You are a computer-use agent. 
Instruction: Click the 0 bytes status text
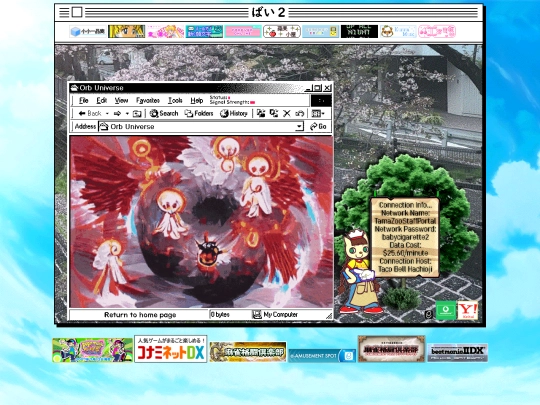tap(220, 314)
